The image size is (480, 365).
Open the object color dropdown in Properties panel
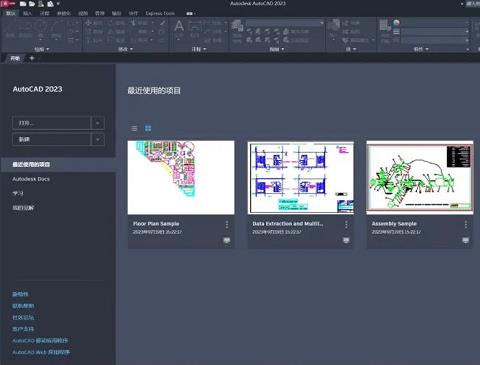tap(435, 23)
